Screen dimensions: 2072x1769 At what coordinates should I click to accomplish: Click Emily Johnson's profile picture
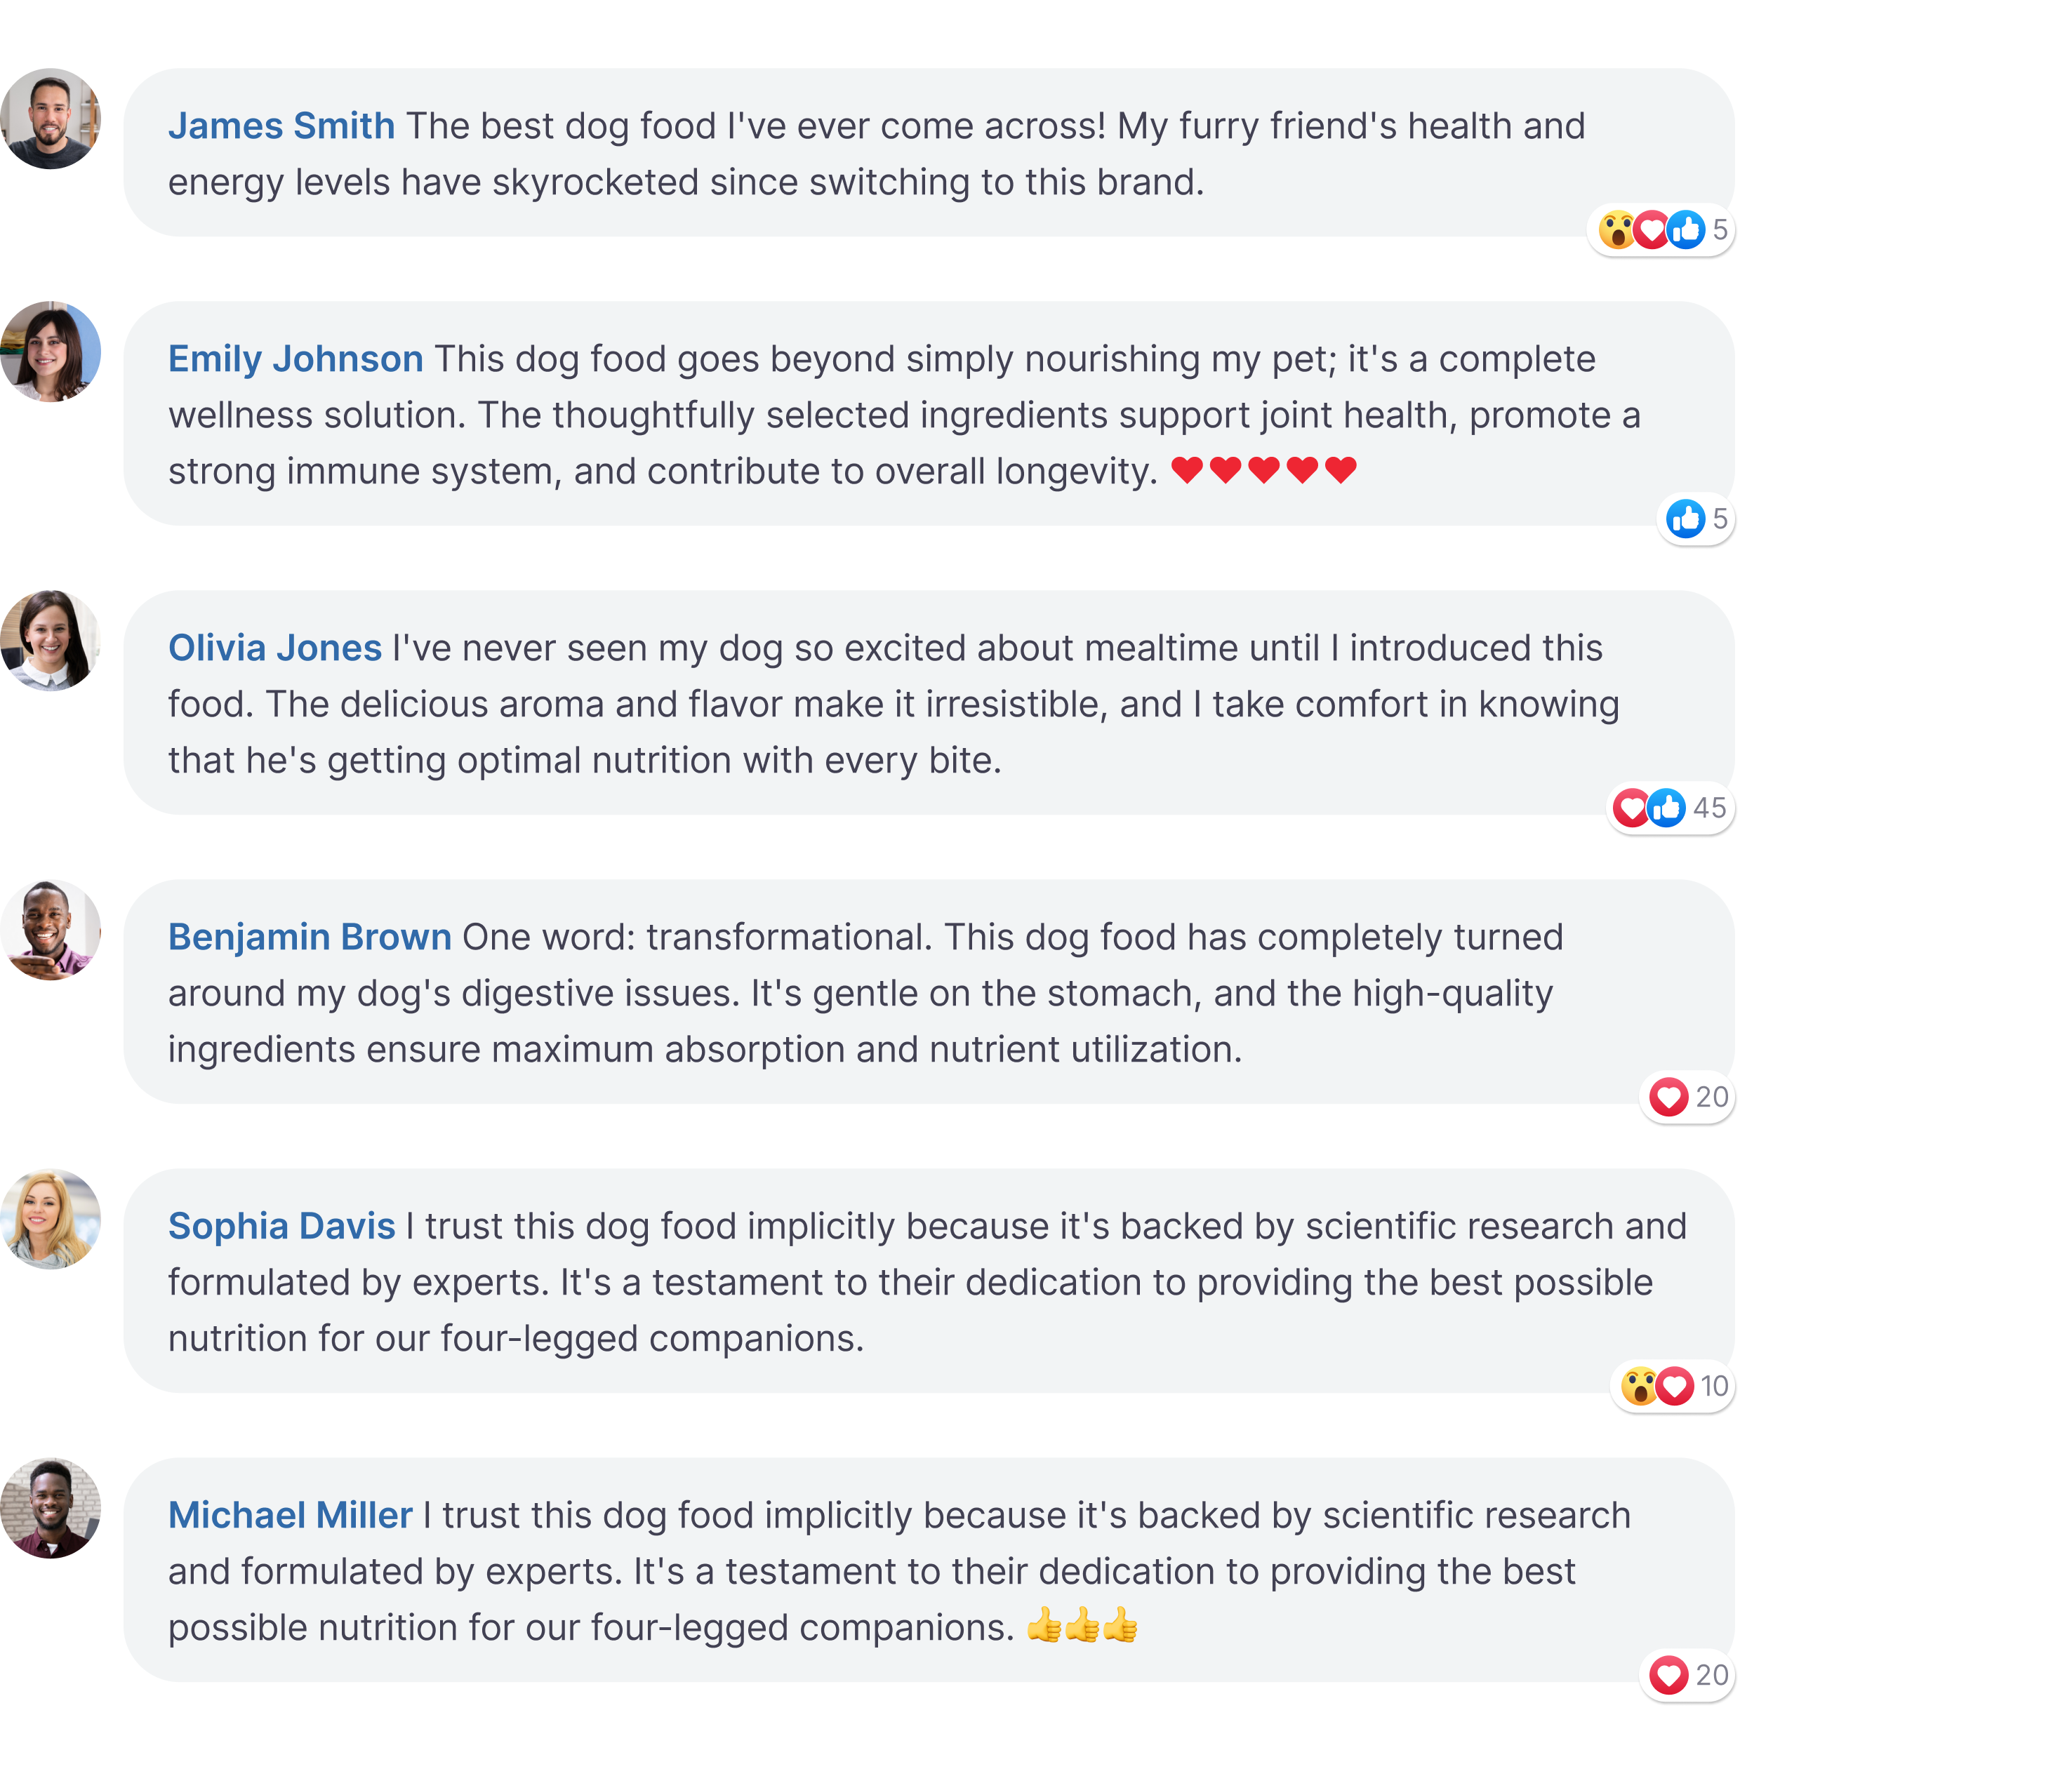tap(50, 352)
